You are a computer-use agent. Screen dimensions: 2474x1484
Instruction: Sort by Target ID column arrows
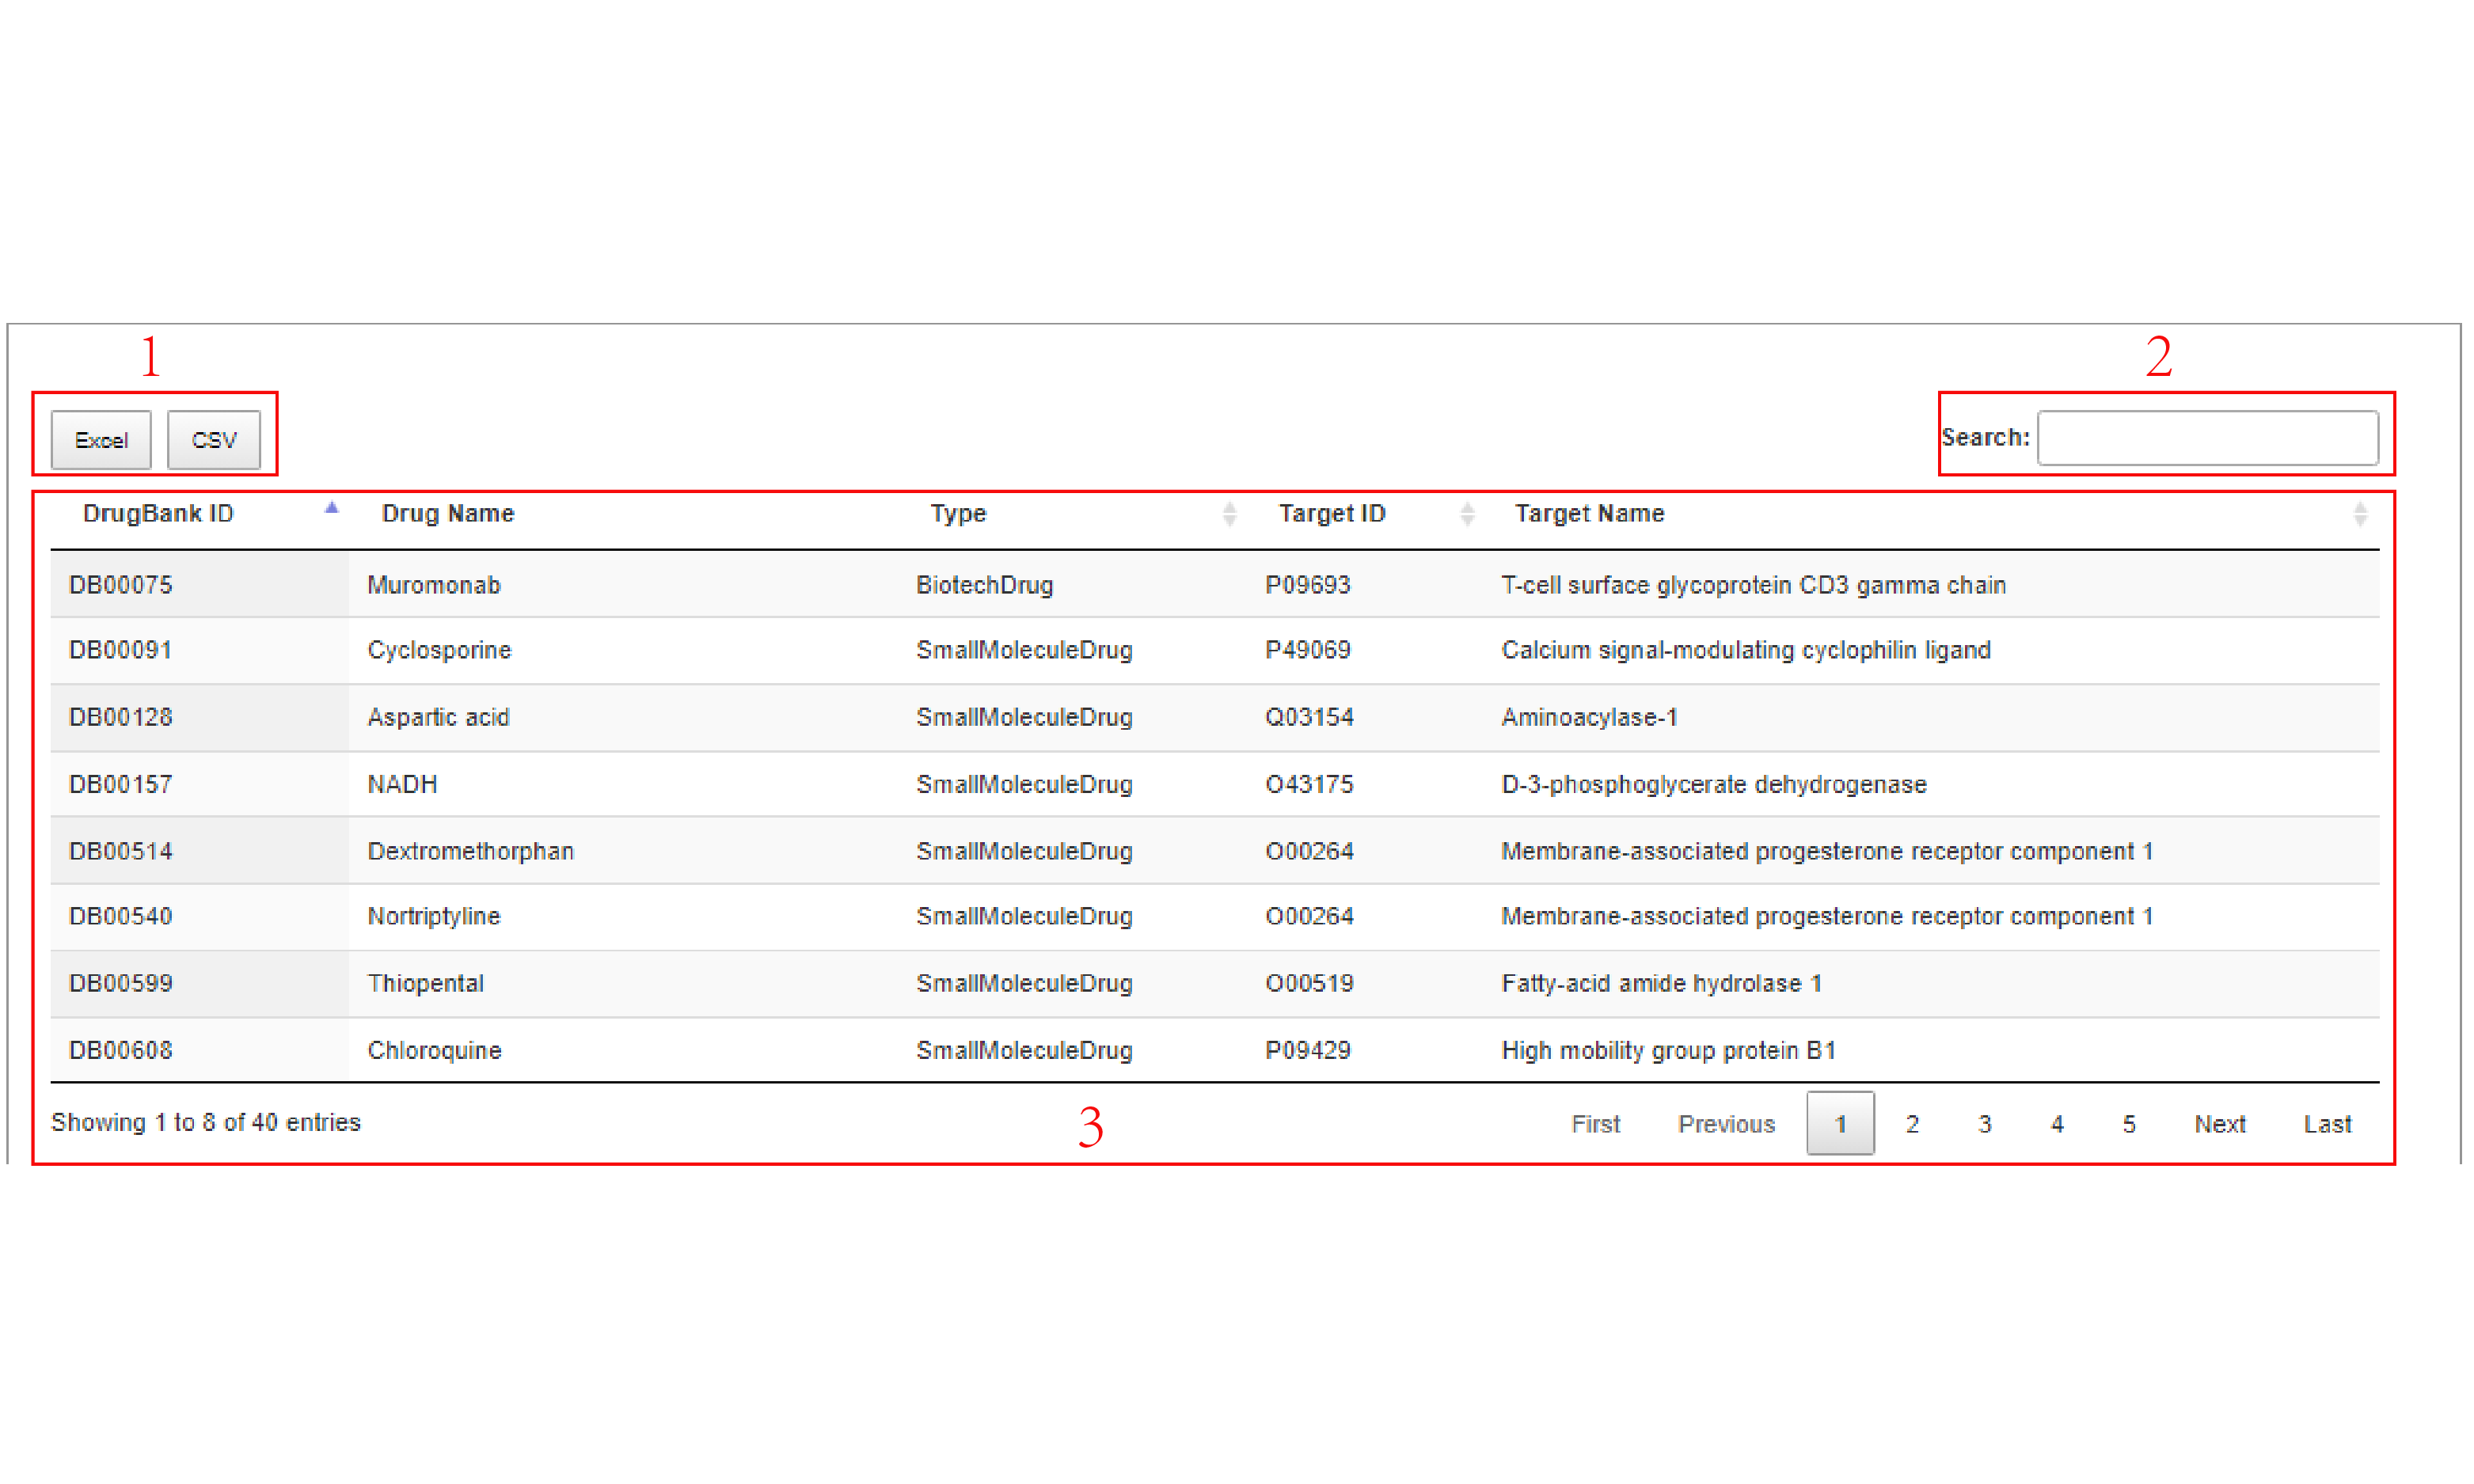coord(1466,514)
